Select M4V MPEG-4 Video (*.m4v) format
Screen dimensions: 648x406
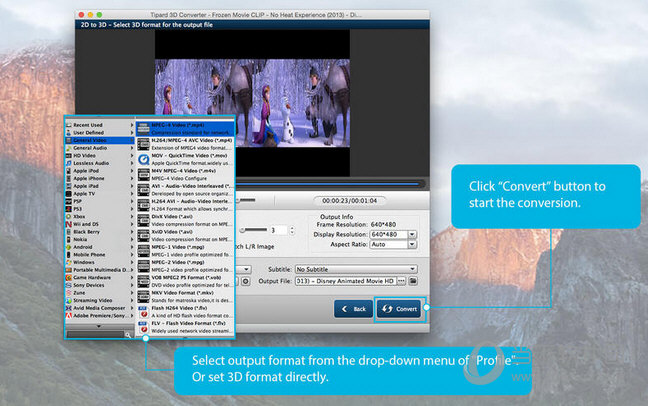click(x=186, y=174)
